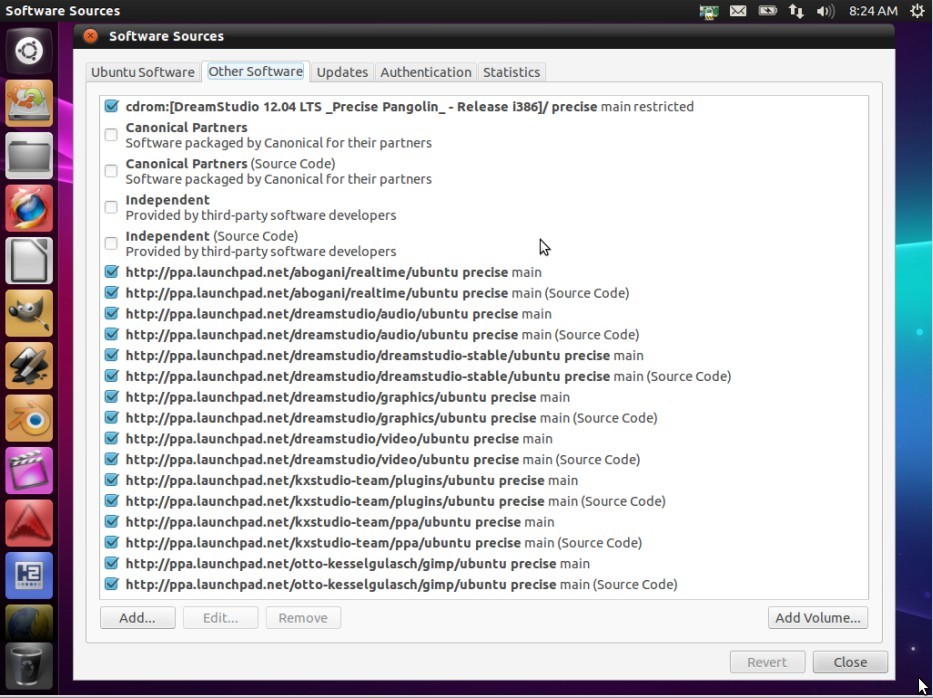
Task: Click the Add... button
Action: click(x=137, y=618)
